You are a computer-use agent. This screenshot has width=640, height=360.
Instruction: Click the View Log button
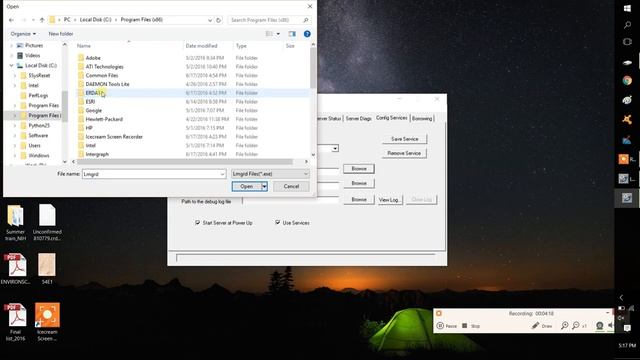[x=389, y=200]
